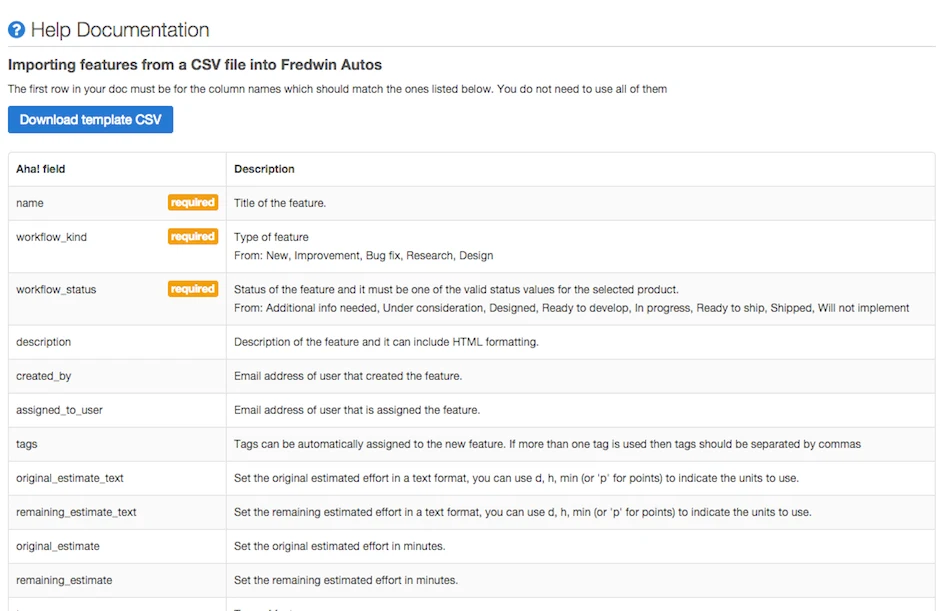Click 'Set the remaining estimated effort in a text format' text
Screen dimensions: 940x611
coord(523,513)
